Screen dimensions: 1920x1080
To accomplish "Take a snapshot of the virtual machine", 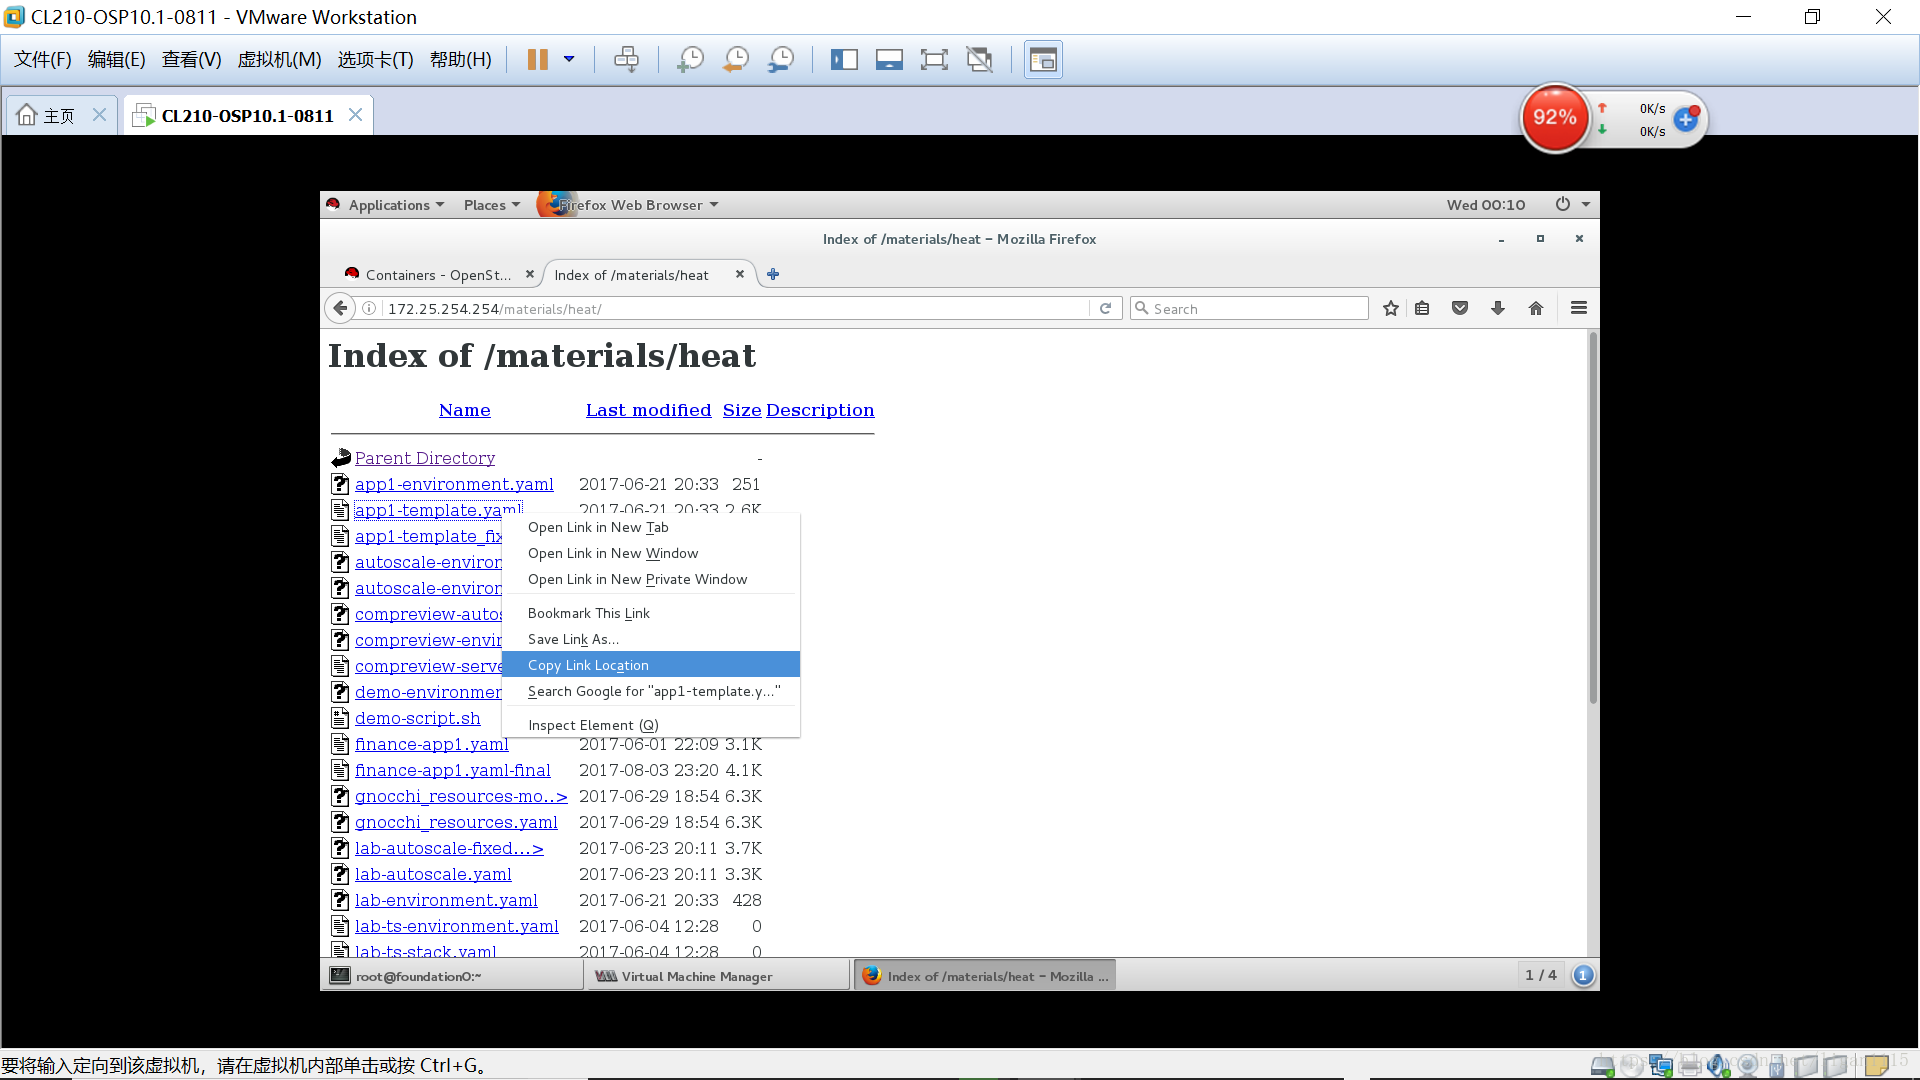I will click(690, 59).
